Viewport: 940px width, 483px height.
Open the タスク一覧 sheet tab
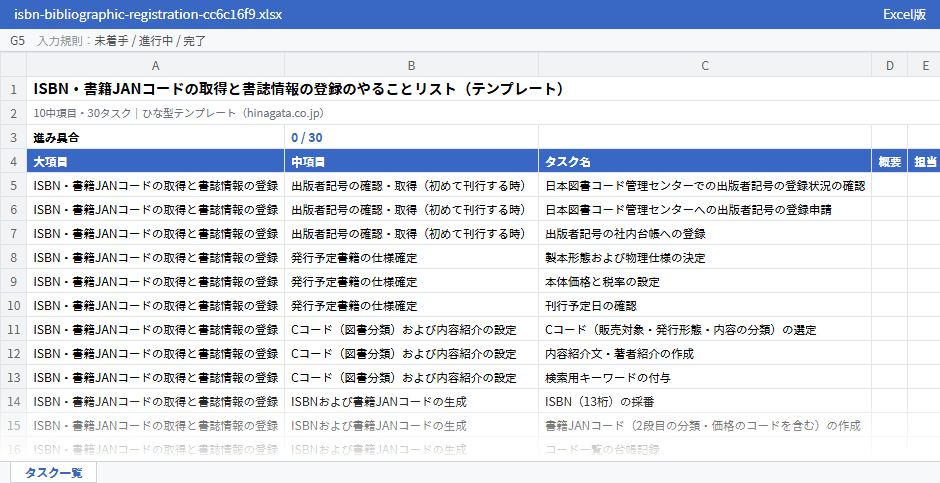point(53,472)
